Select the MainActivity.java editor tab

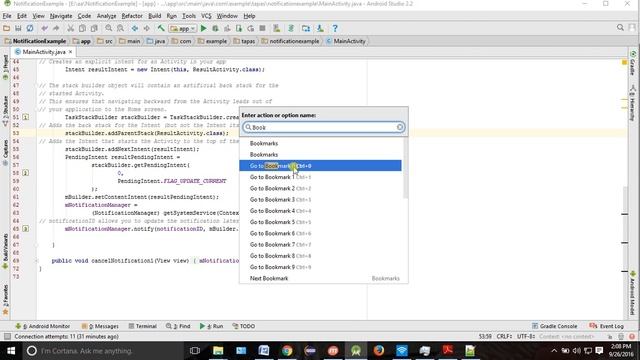(x=43, y=52)
